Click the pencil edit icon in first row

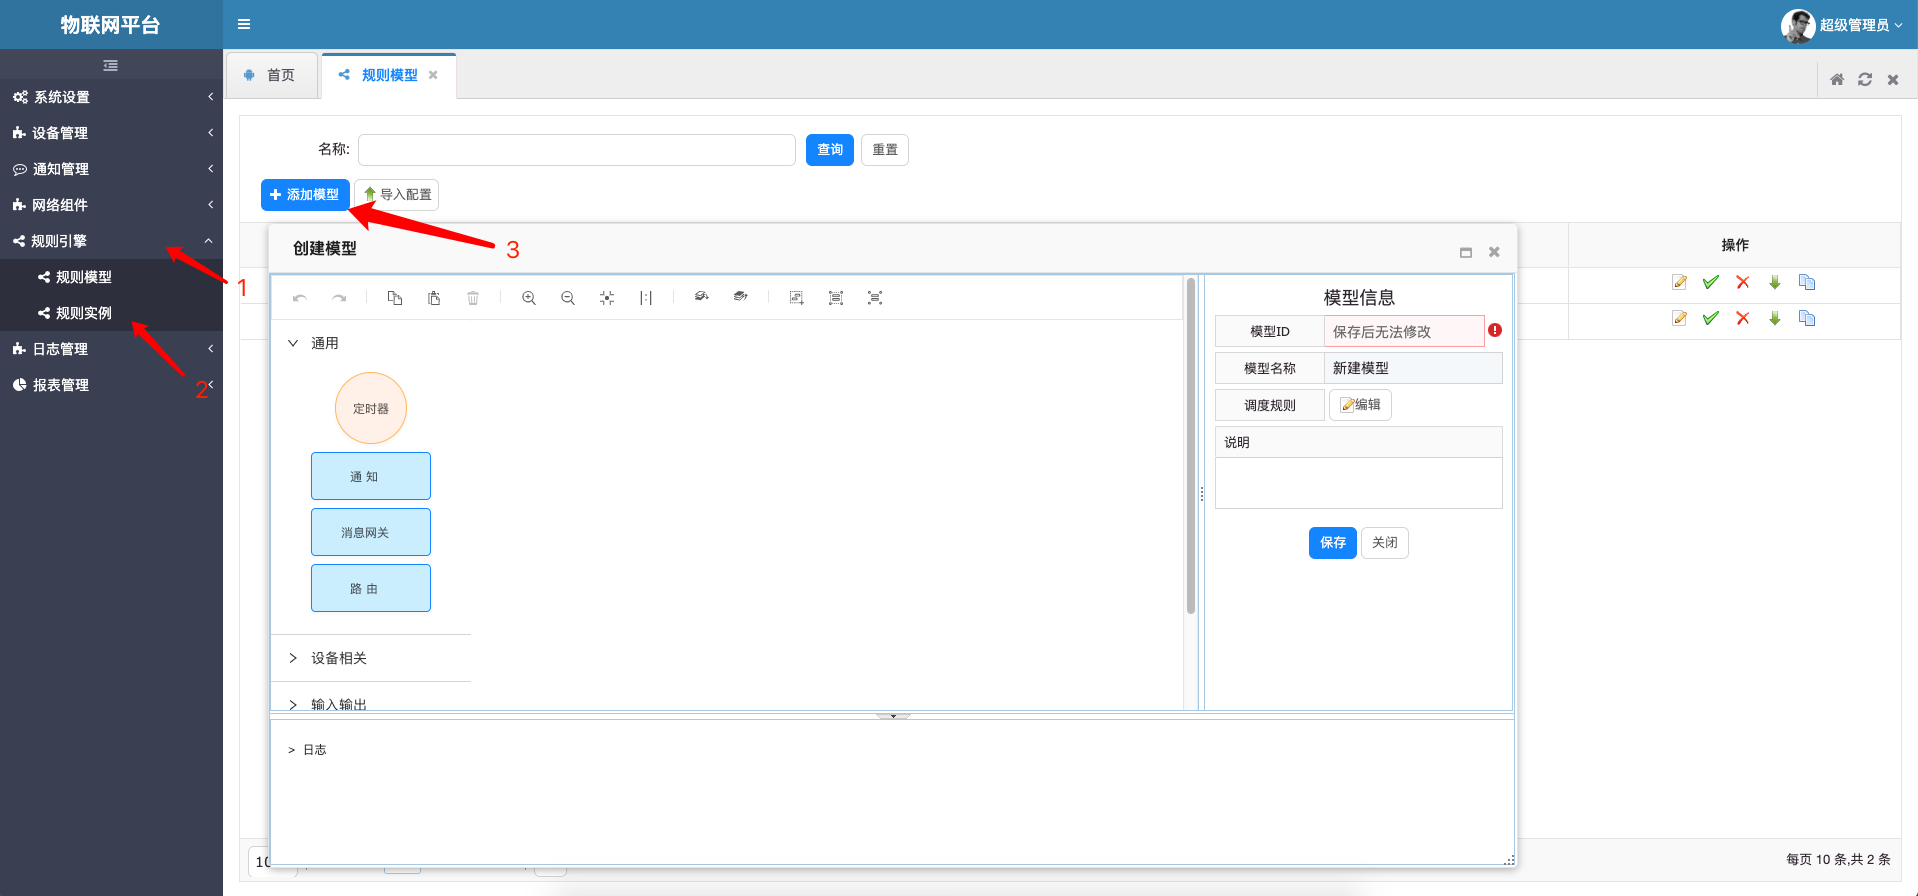[1679, 283]
